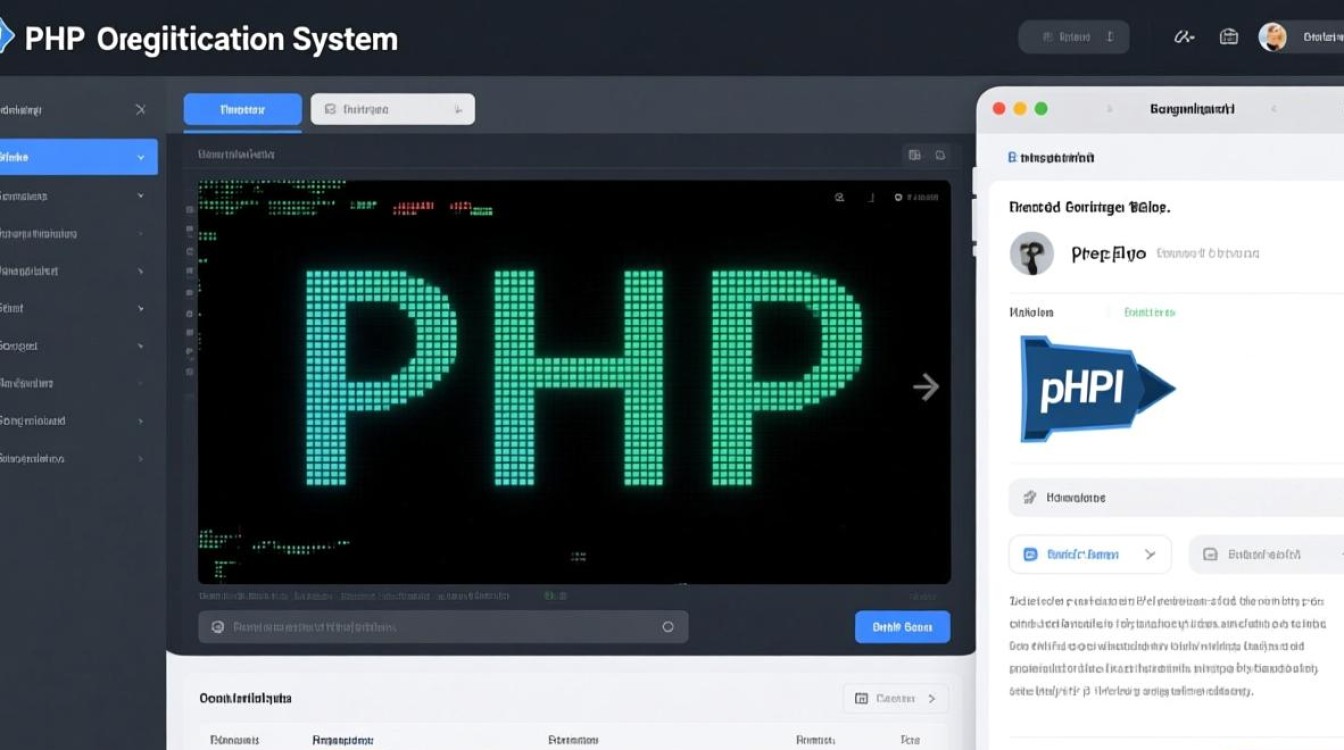Viewport: 1344px width, 750px height.
Task: Click the blue arrow logo beside the app title
Action: click(8, 35)
